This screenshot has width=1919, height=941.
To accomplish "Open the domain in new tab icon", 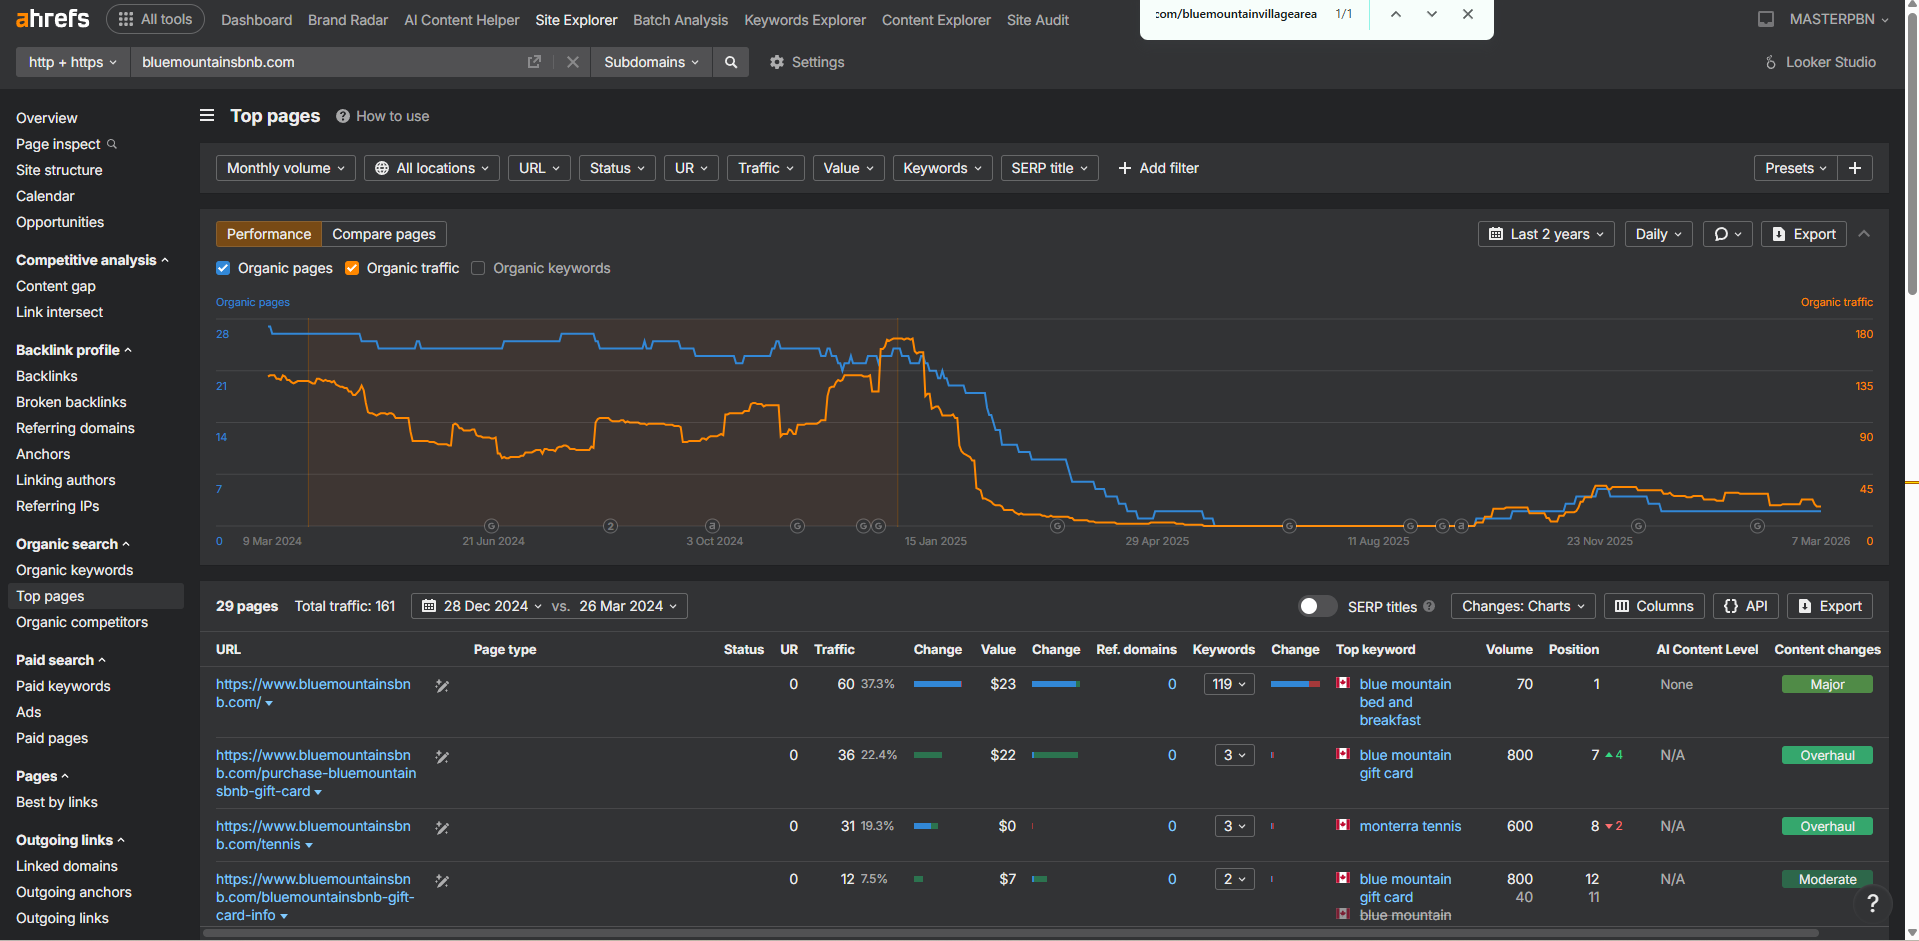I will pos(535,62).
